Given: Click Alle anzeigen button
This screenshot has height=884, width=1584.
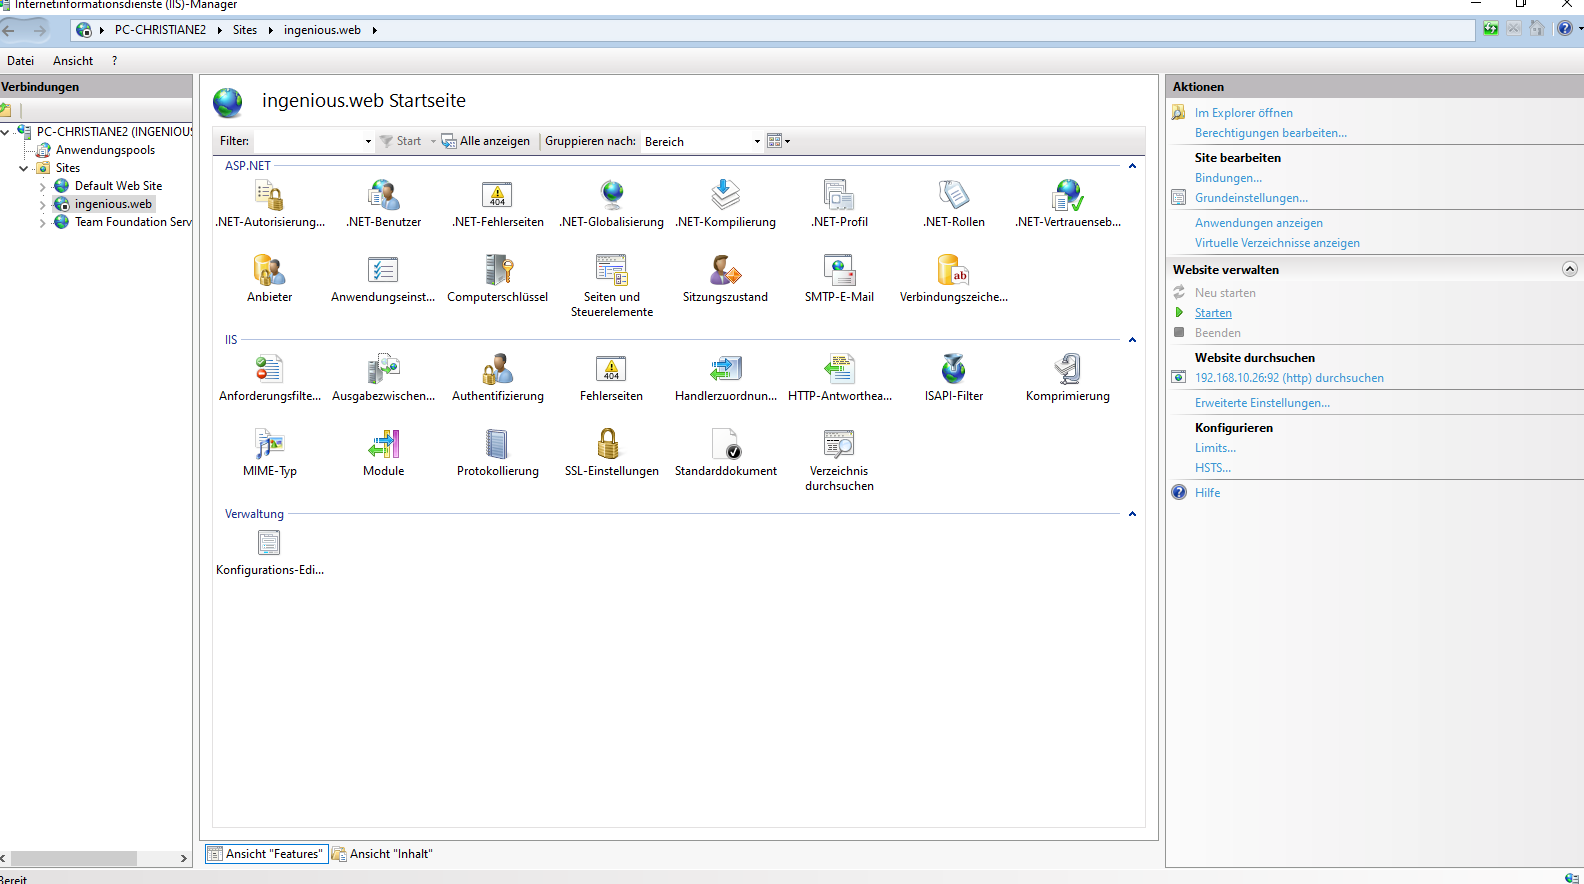Looking at the screenshot, I should (x=486, y=141).
